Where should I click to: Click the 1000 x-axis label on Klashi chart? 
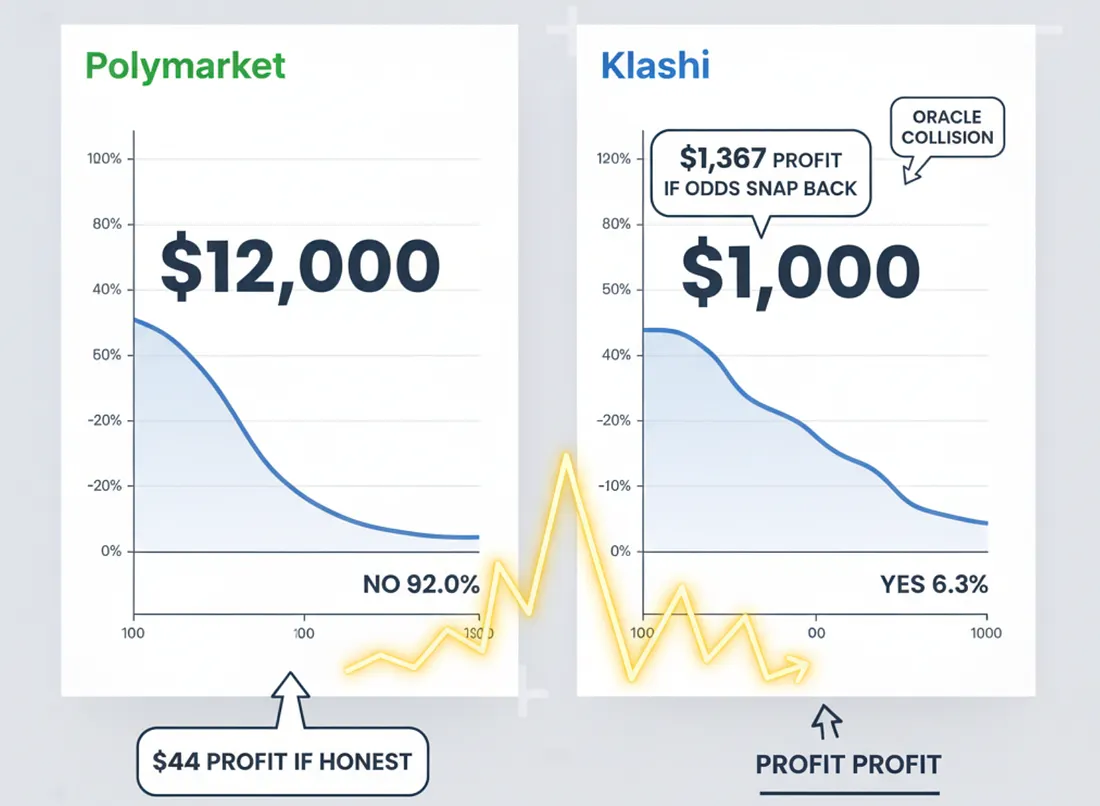pyautogui.click(x=987, y=632)
